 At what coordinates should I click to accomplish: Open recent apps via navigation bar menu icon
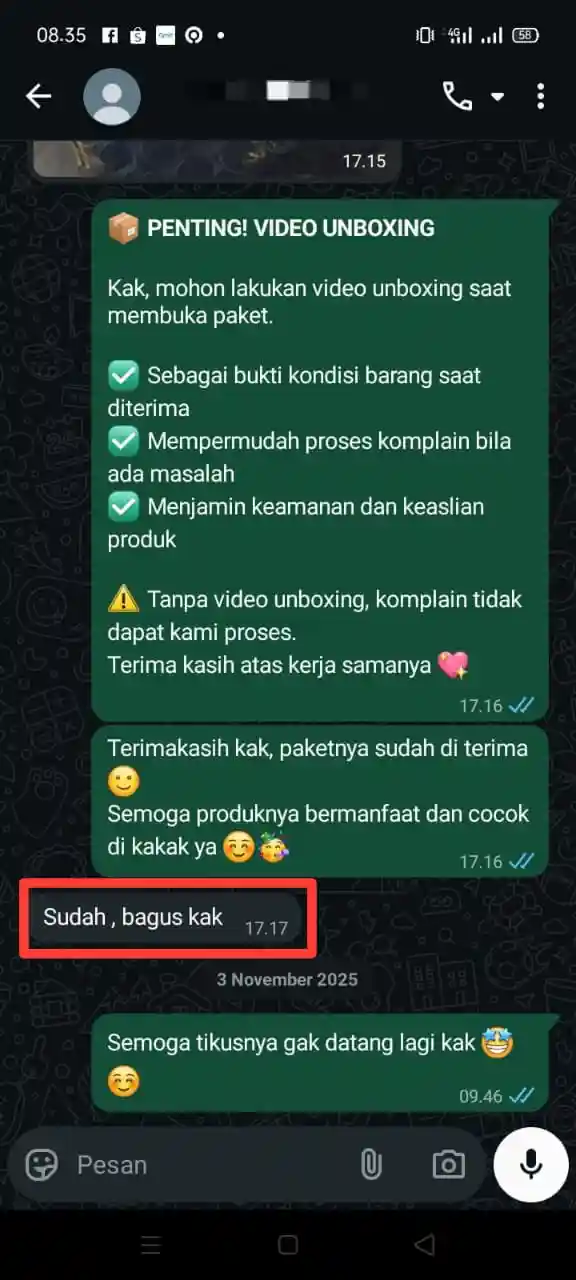click(x=151, y=1245)
